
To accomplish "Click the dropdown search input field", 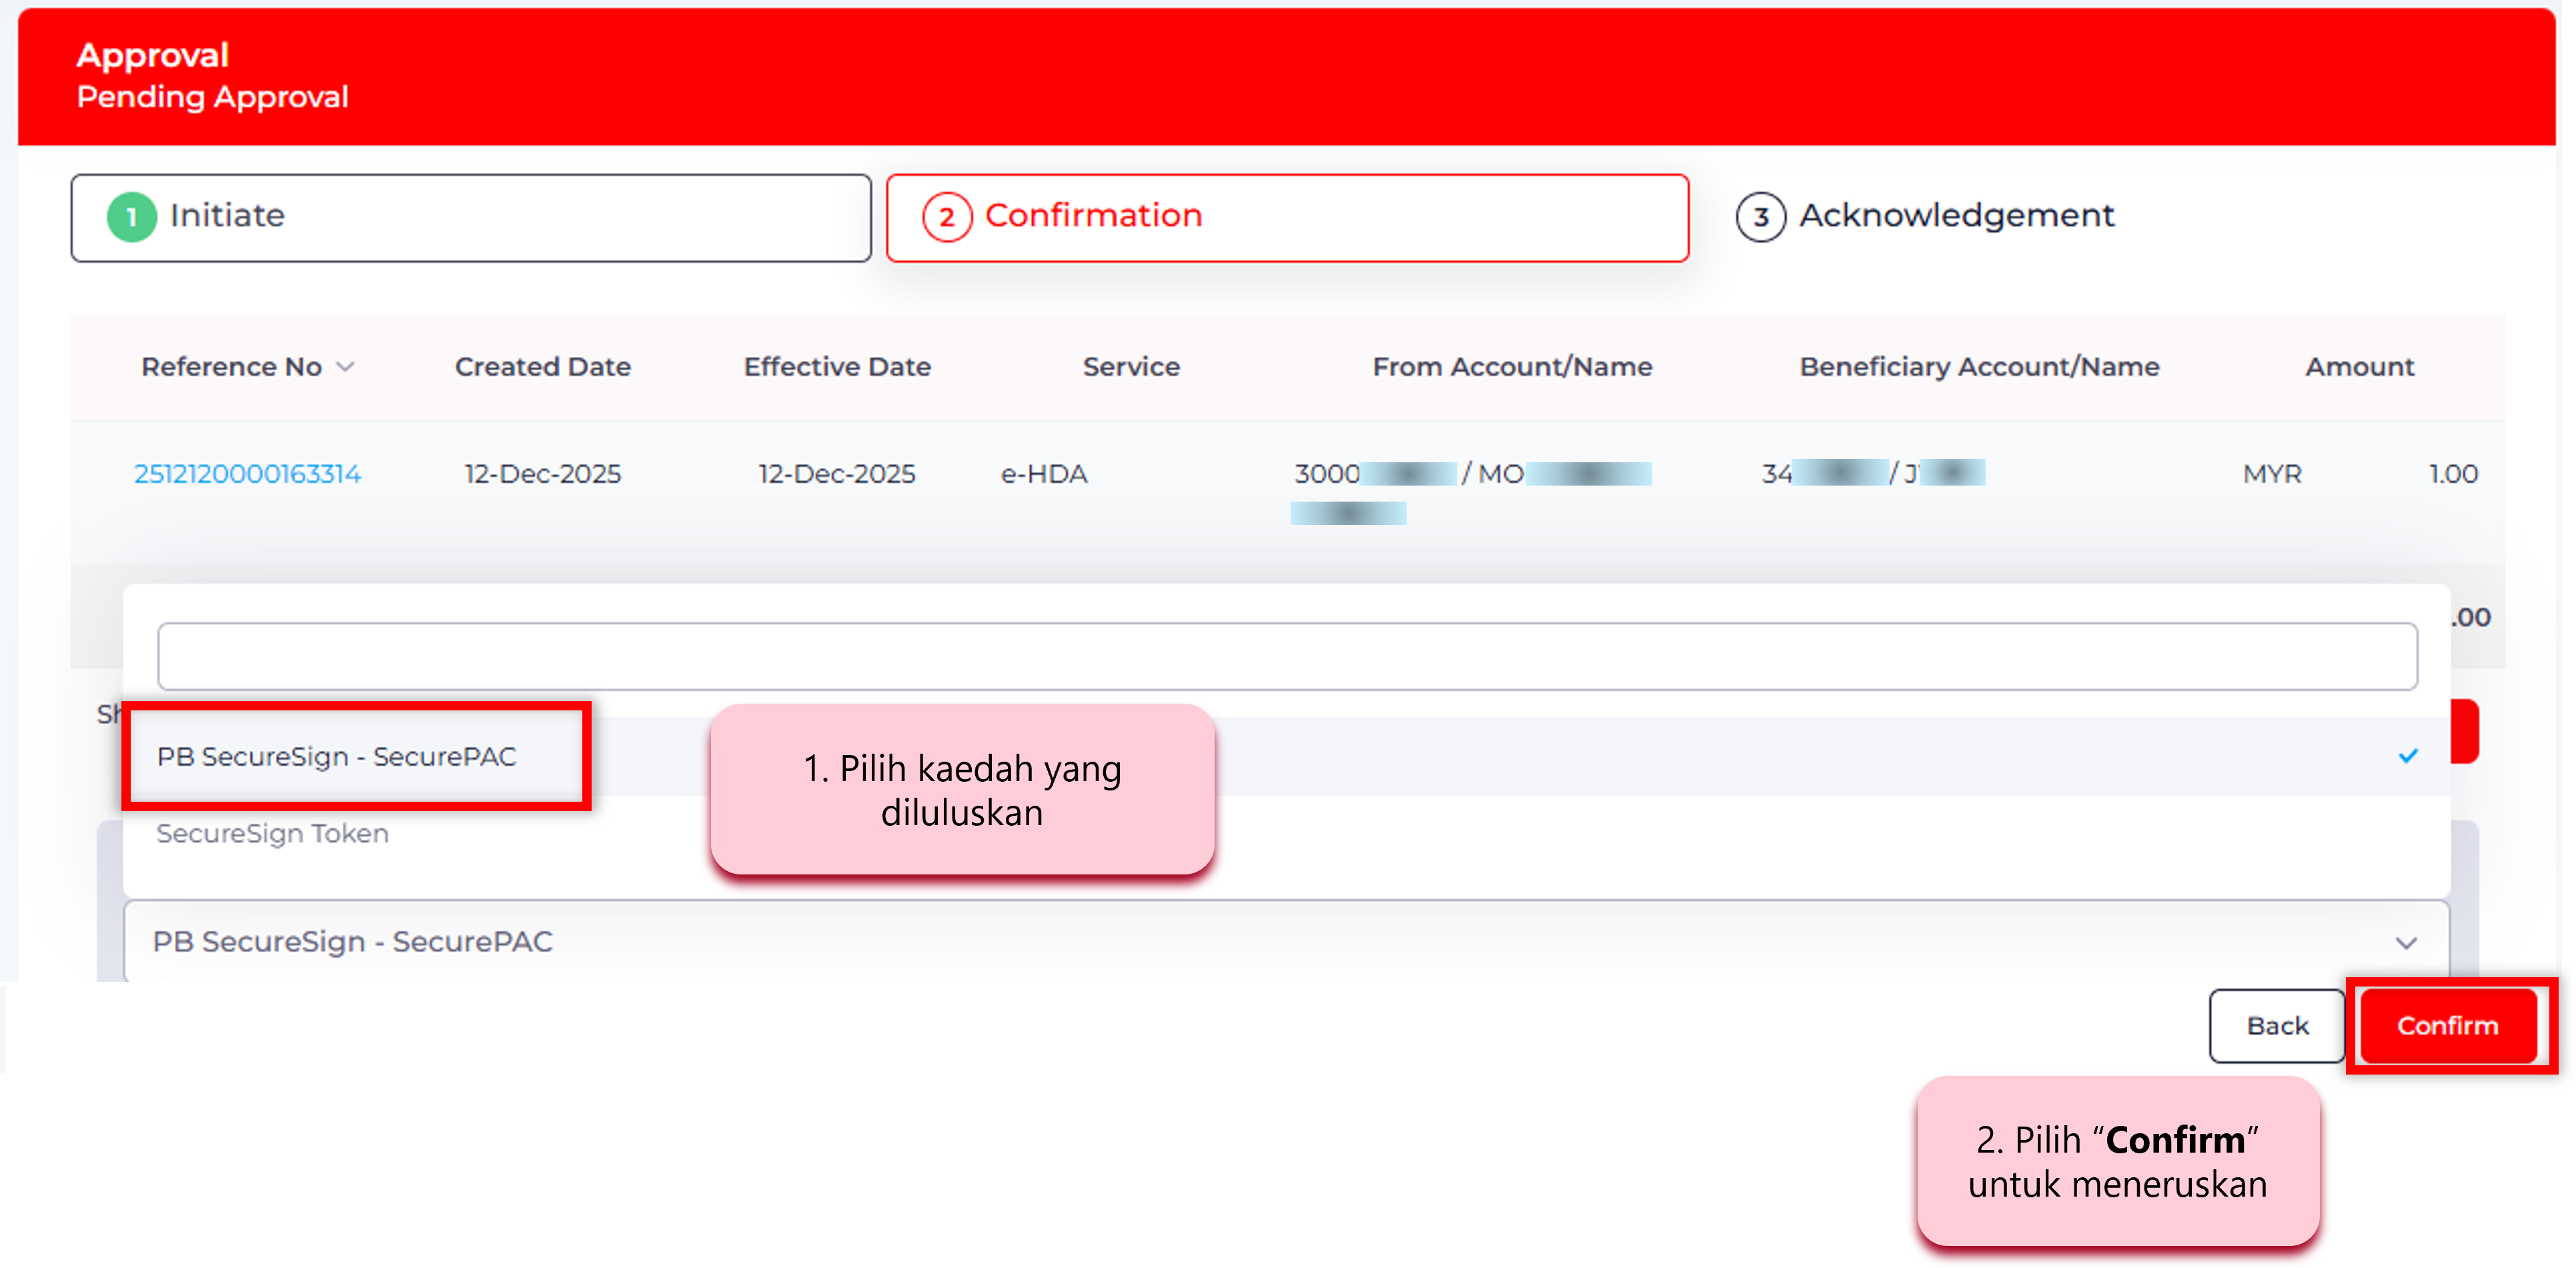I will (x=1287, y=656).
